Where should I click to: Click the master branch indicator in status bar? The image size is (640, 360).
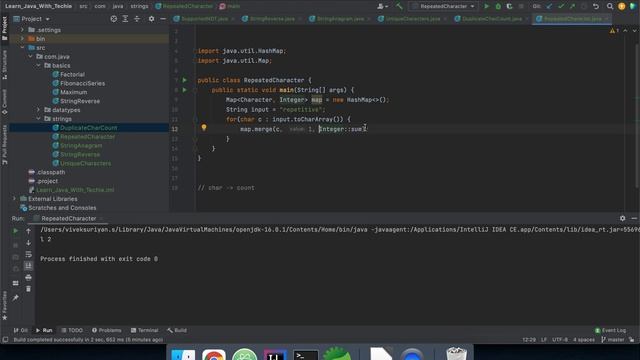click(613, 340)
